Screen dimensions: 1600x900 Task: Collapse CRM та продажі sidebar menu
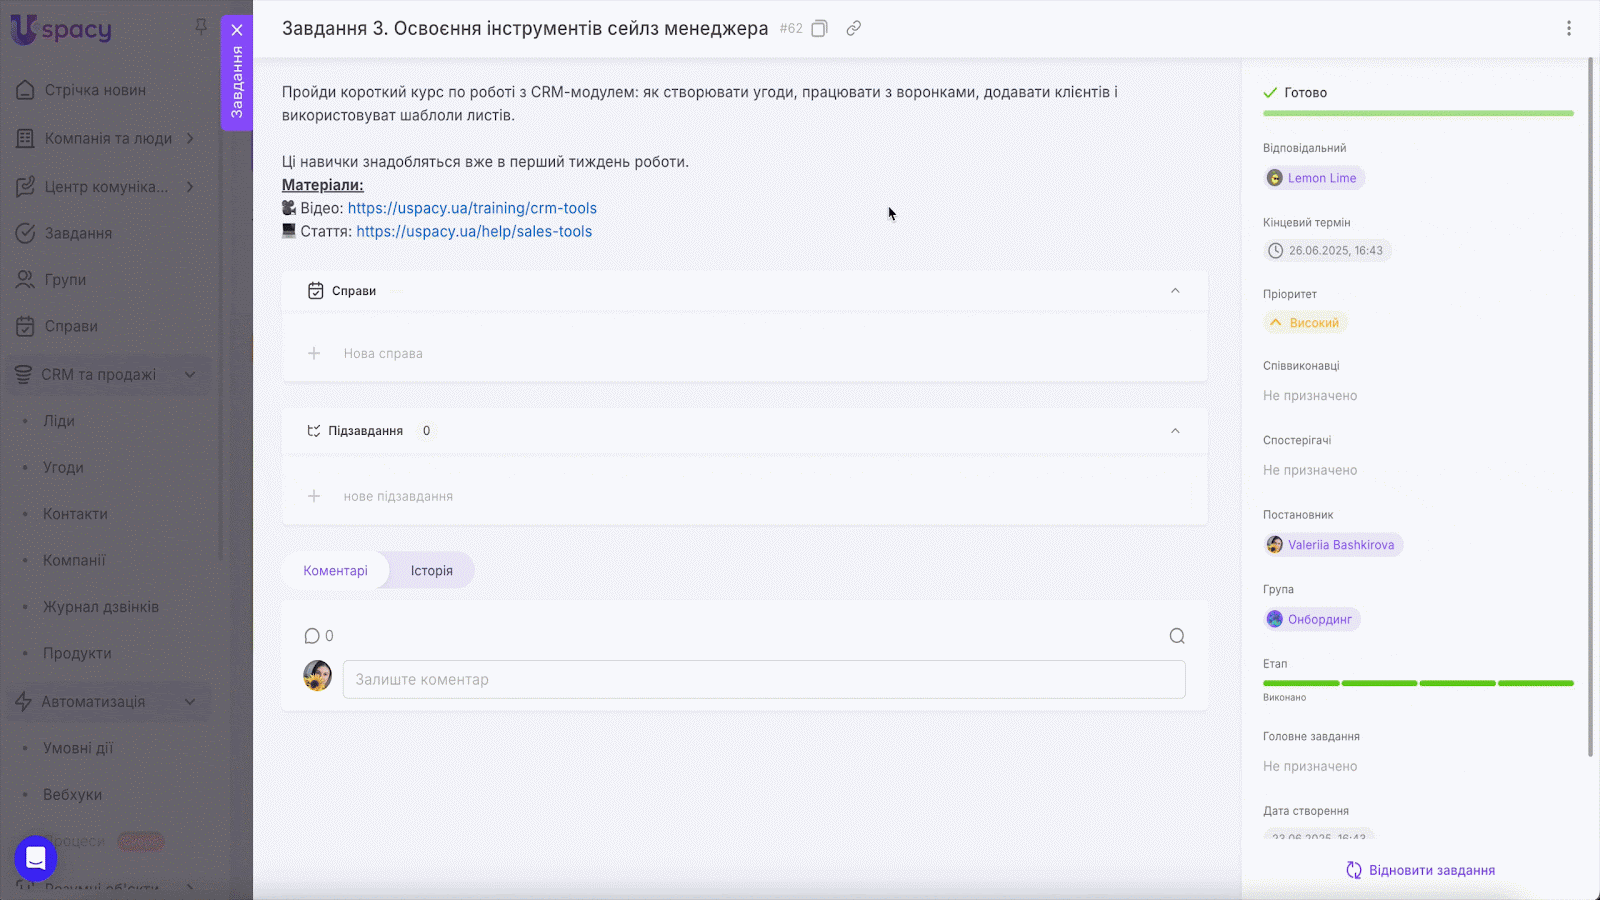click(190, 375)
